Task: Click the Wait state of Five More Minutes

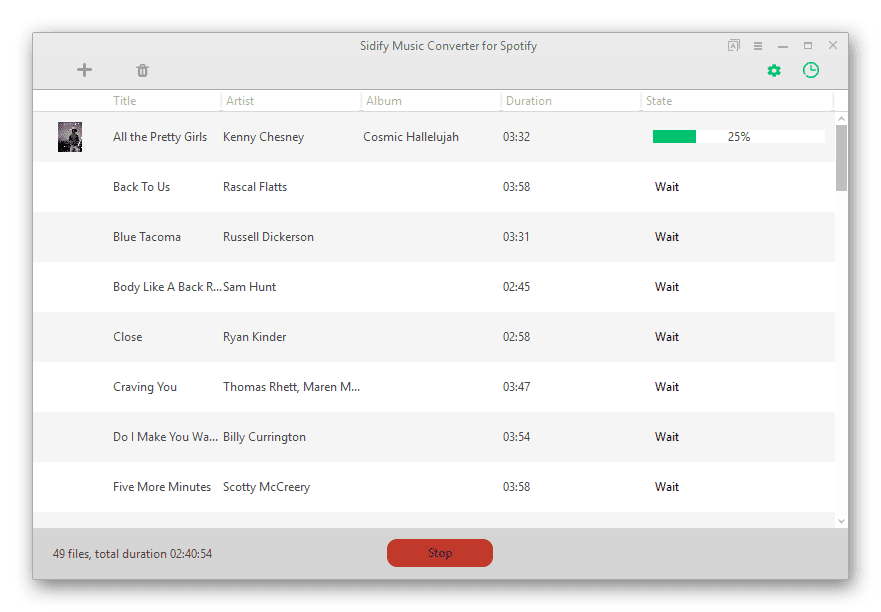Action: (x=667, y=487)
